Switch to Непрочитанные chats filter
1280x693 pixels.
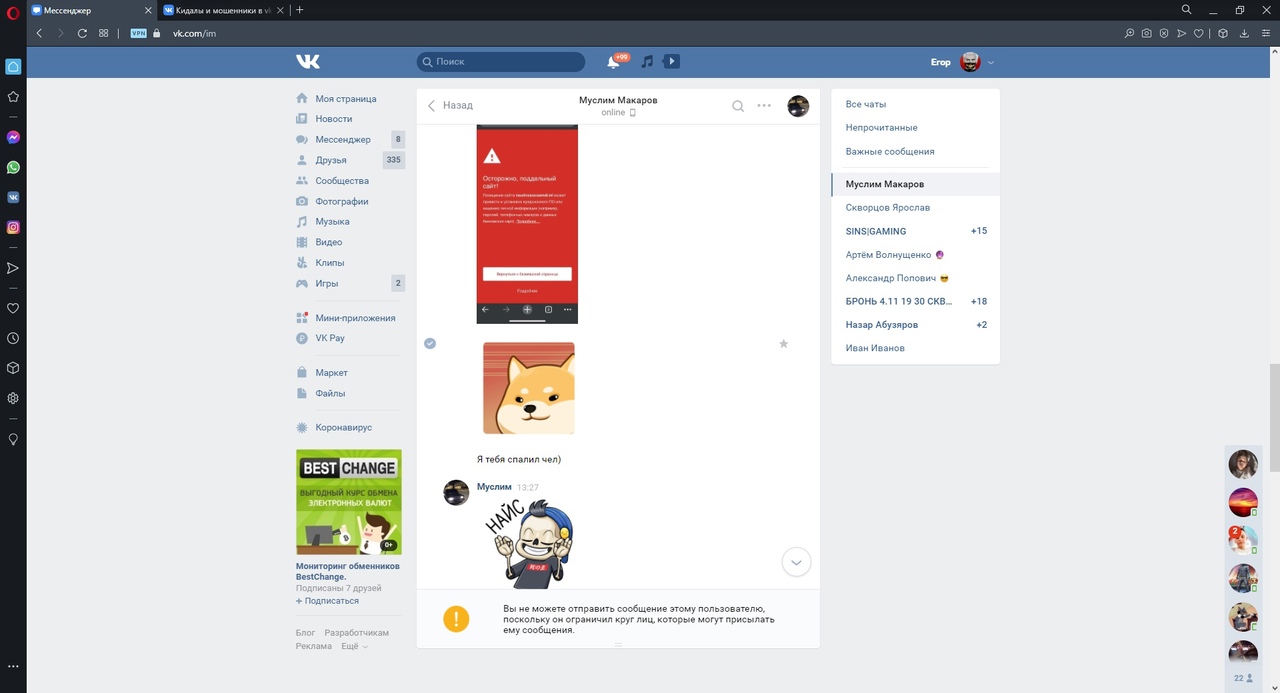881,128
